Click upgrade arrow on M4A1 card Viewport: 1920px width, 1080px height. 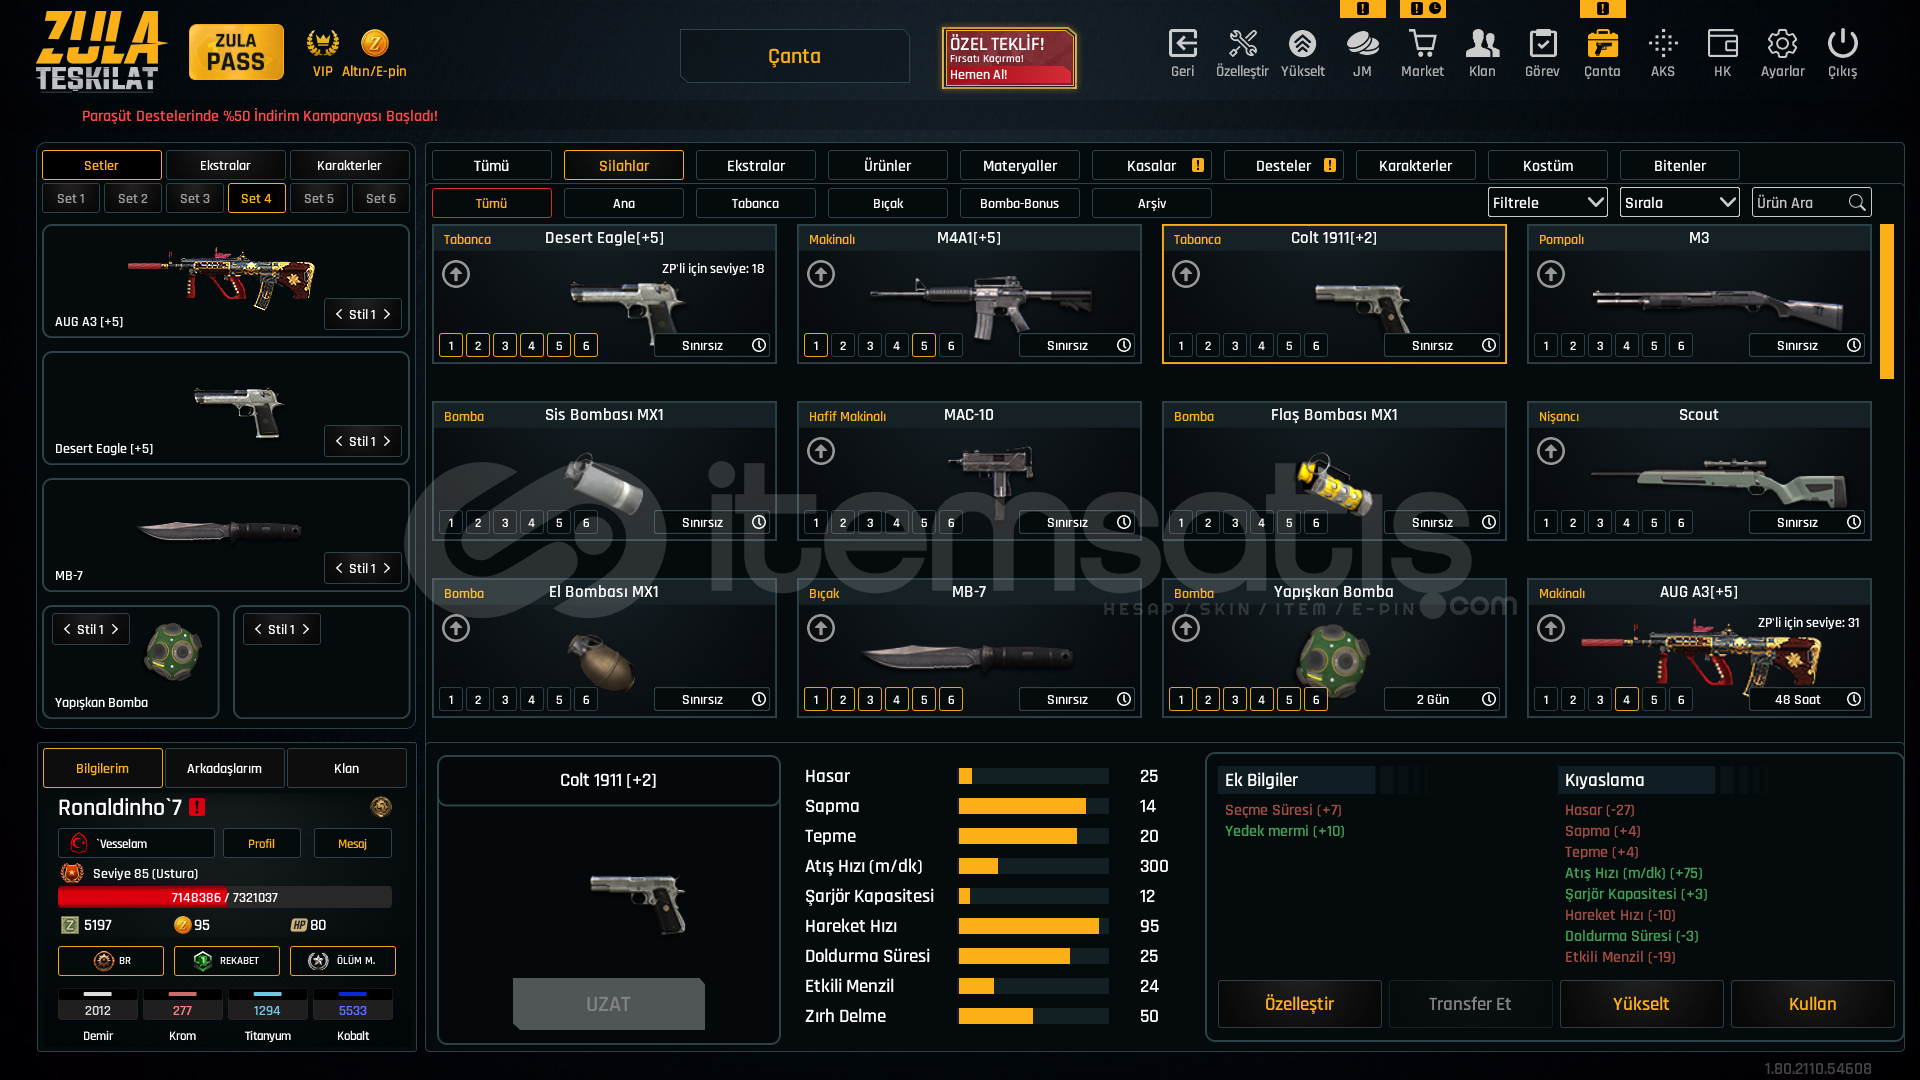pyautogui.click(x=821, y=274)
